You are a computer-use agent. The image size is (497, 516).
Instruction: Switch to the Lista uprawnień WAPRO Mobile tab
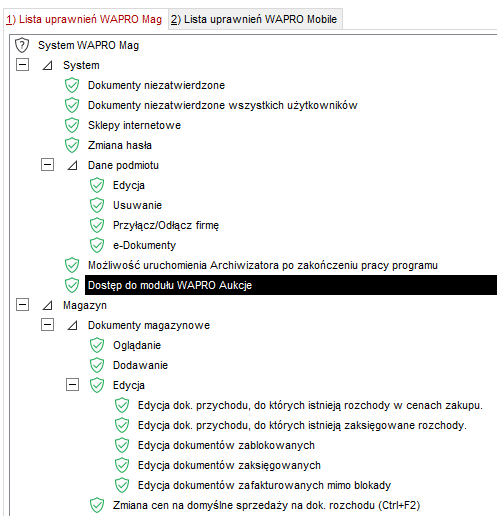tap(254, 19)
